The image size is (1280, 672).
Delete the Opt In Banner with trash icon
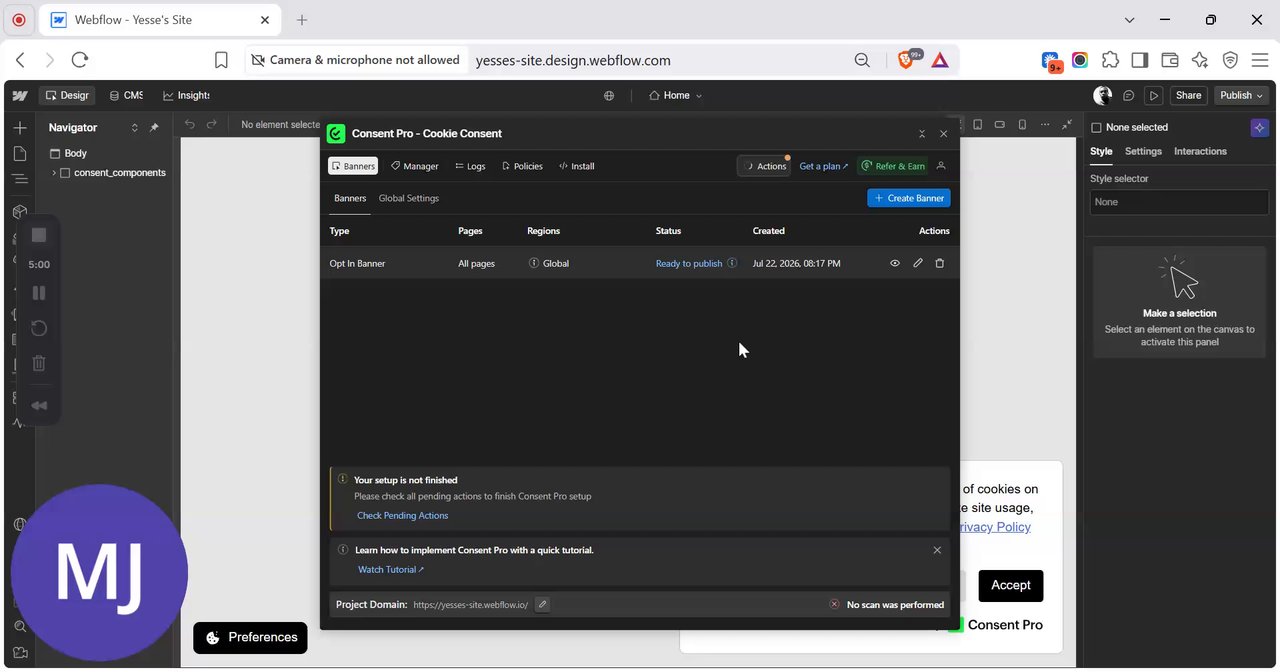tap(940, 263)
